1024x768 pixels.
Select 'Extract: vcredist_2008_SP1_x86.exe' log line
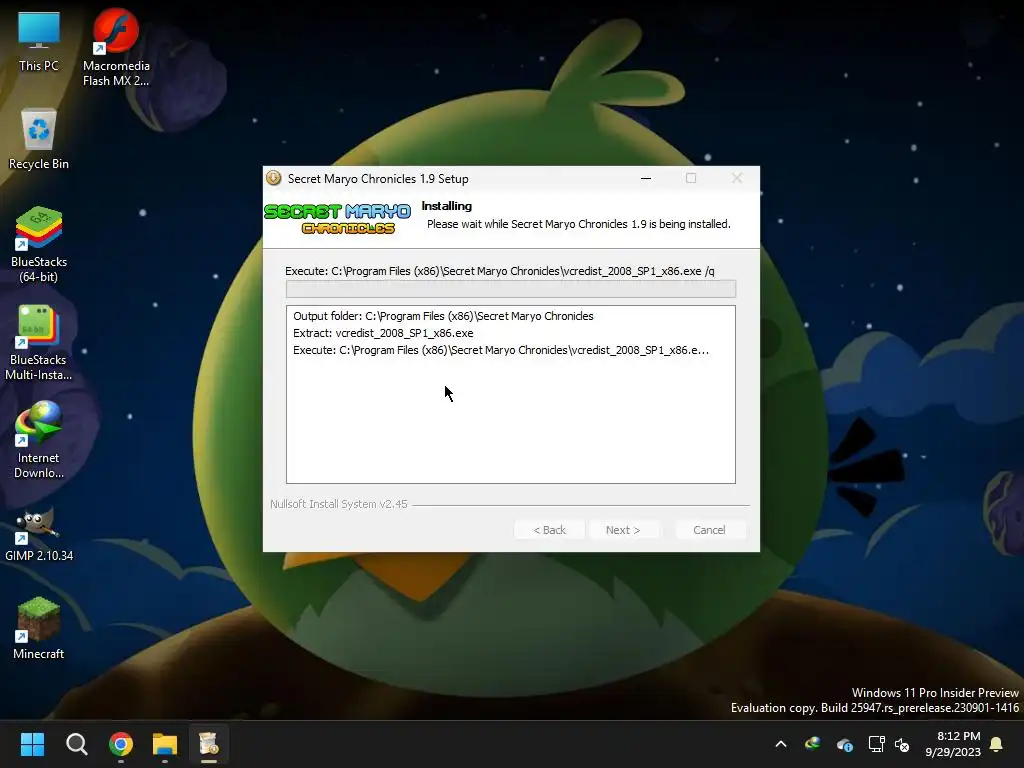click(x=383, y=333)
